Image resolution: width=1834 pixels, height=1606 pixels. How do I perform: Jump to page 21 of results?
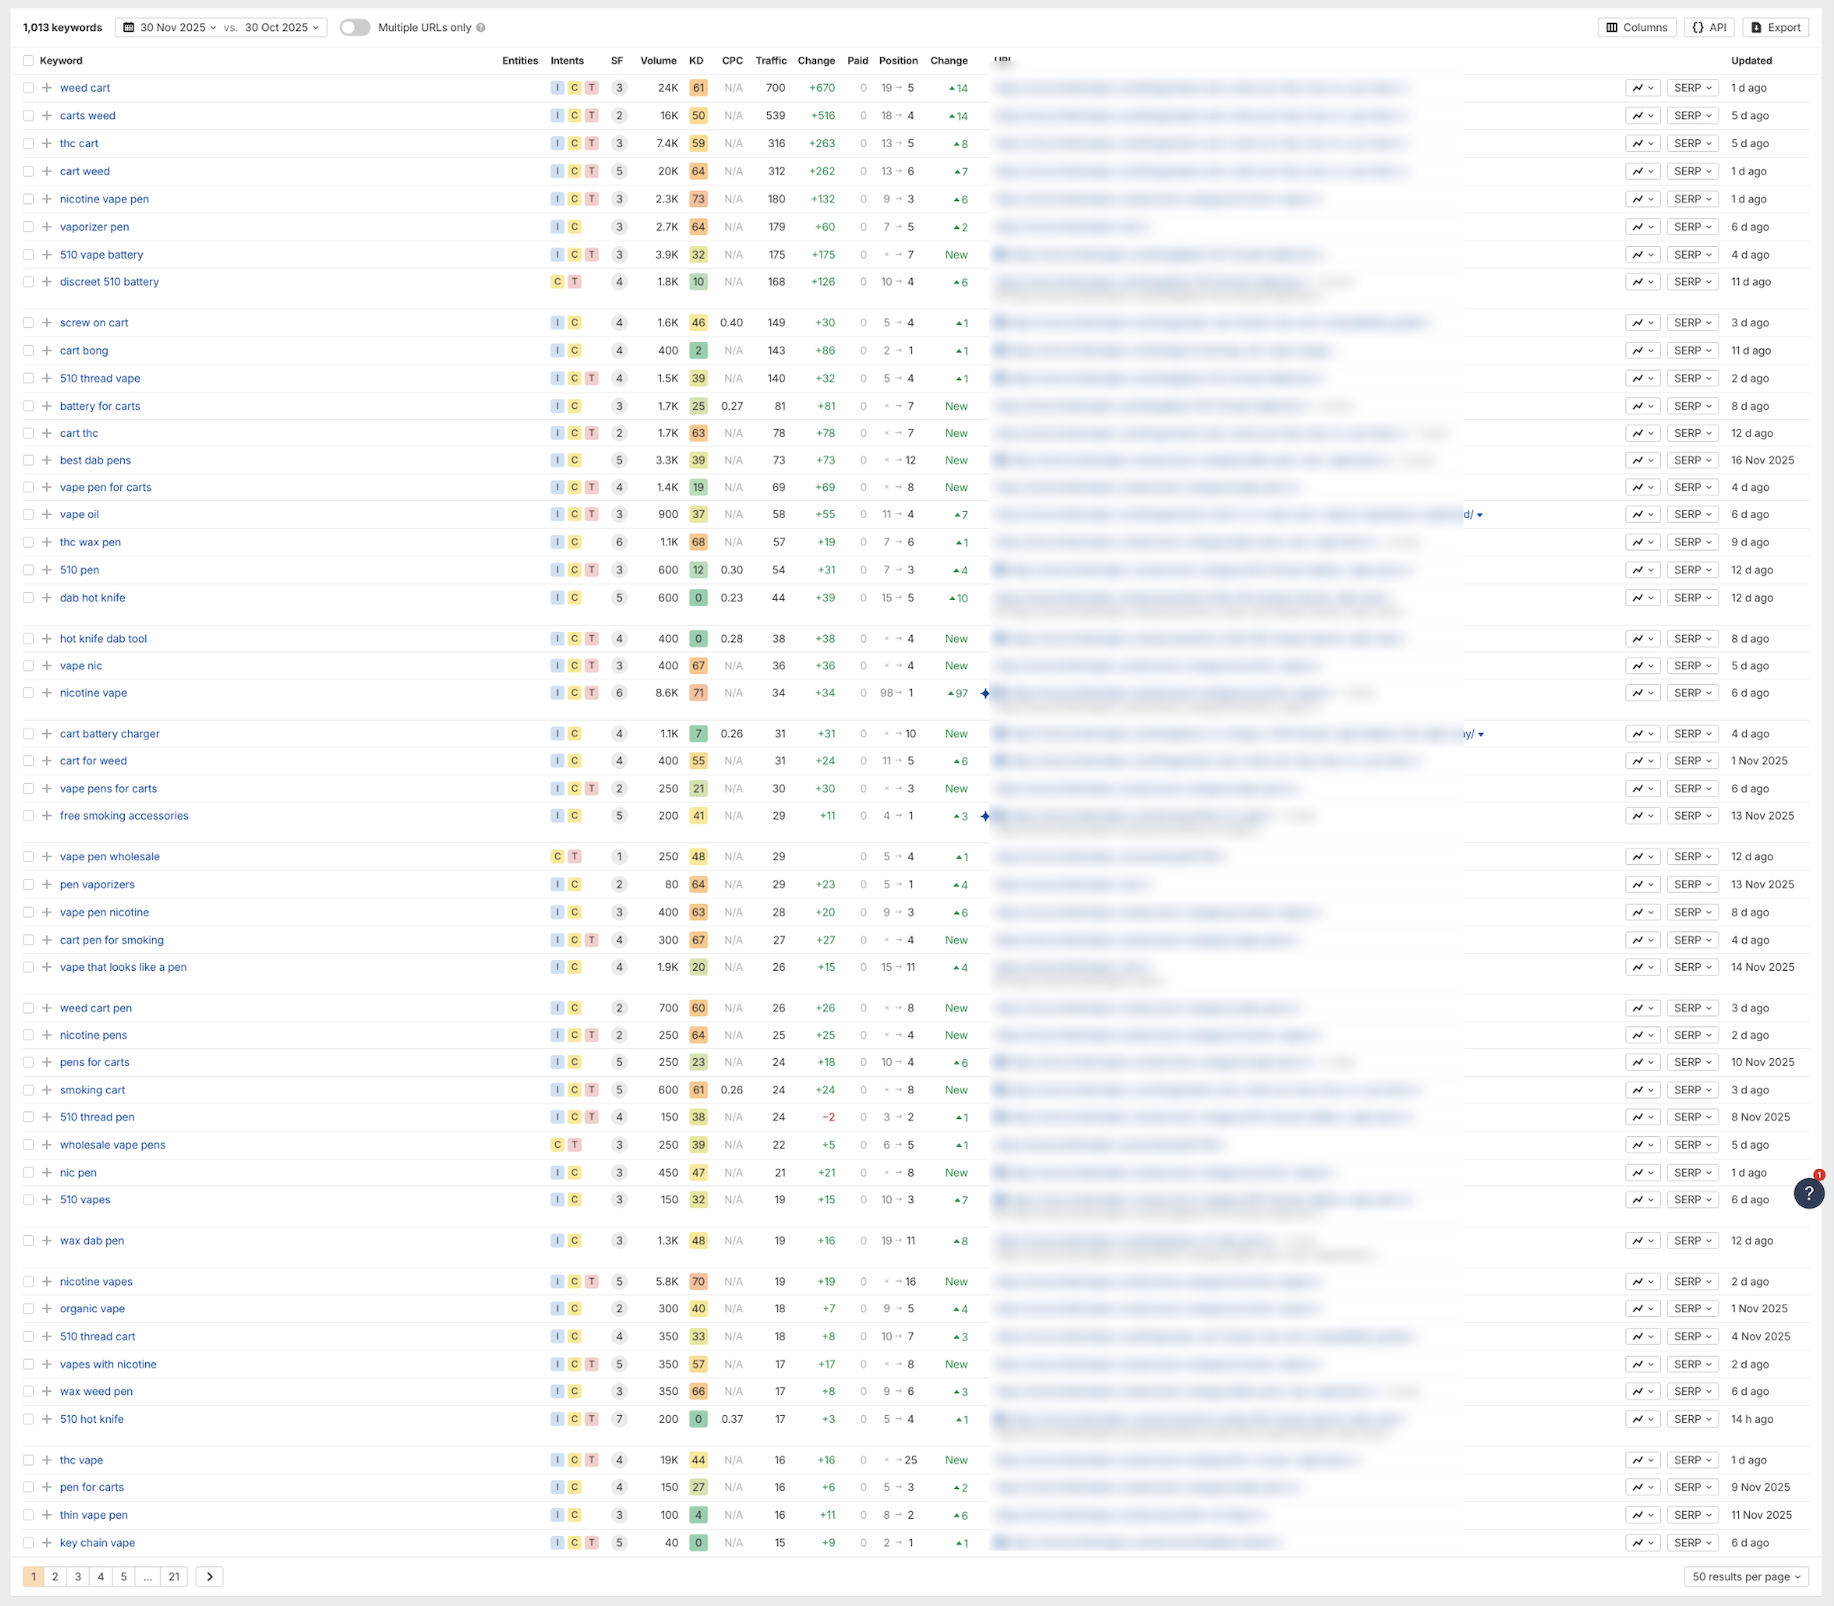(174, 1577)
